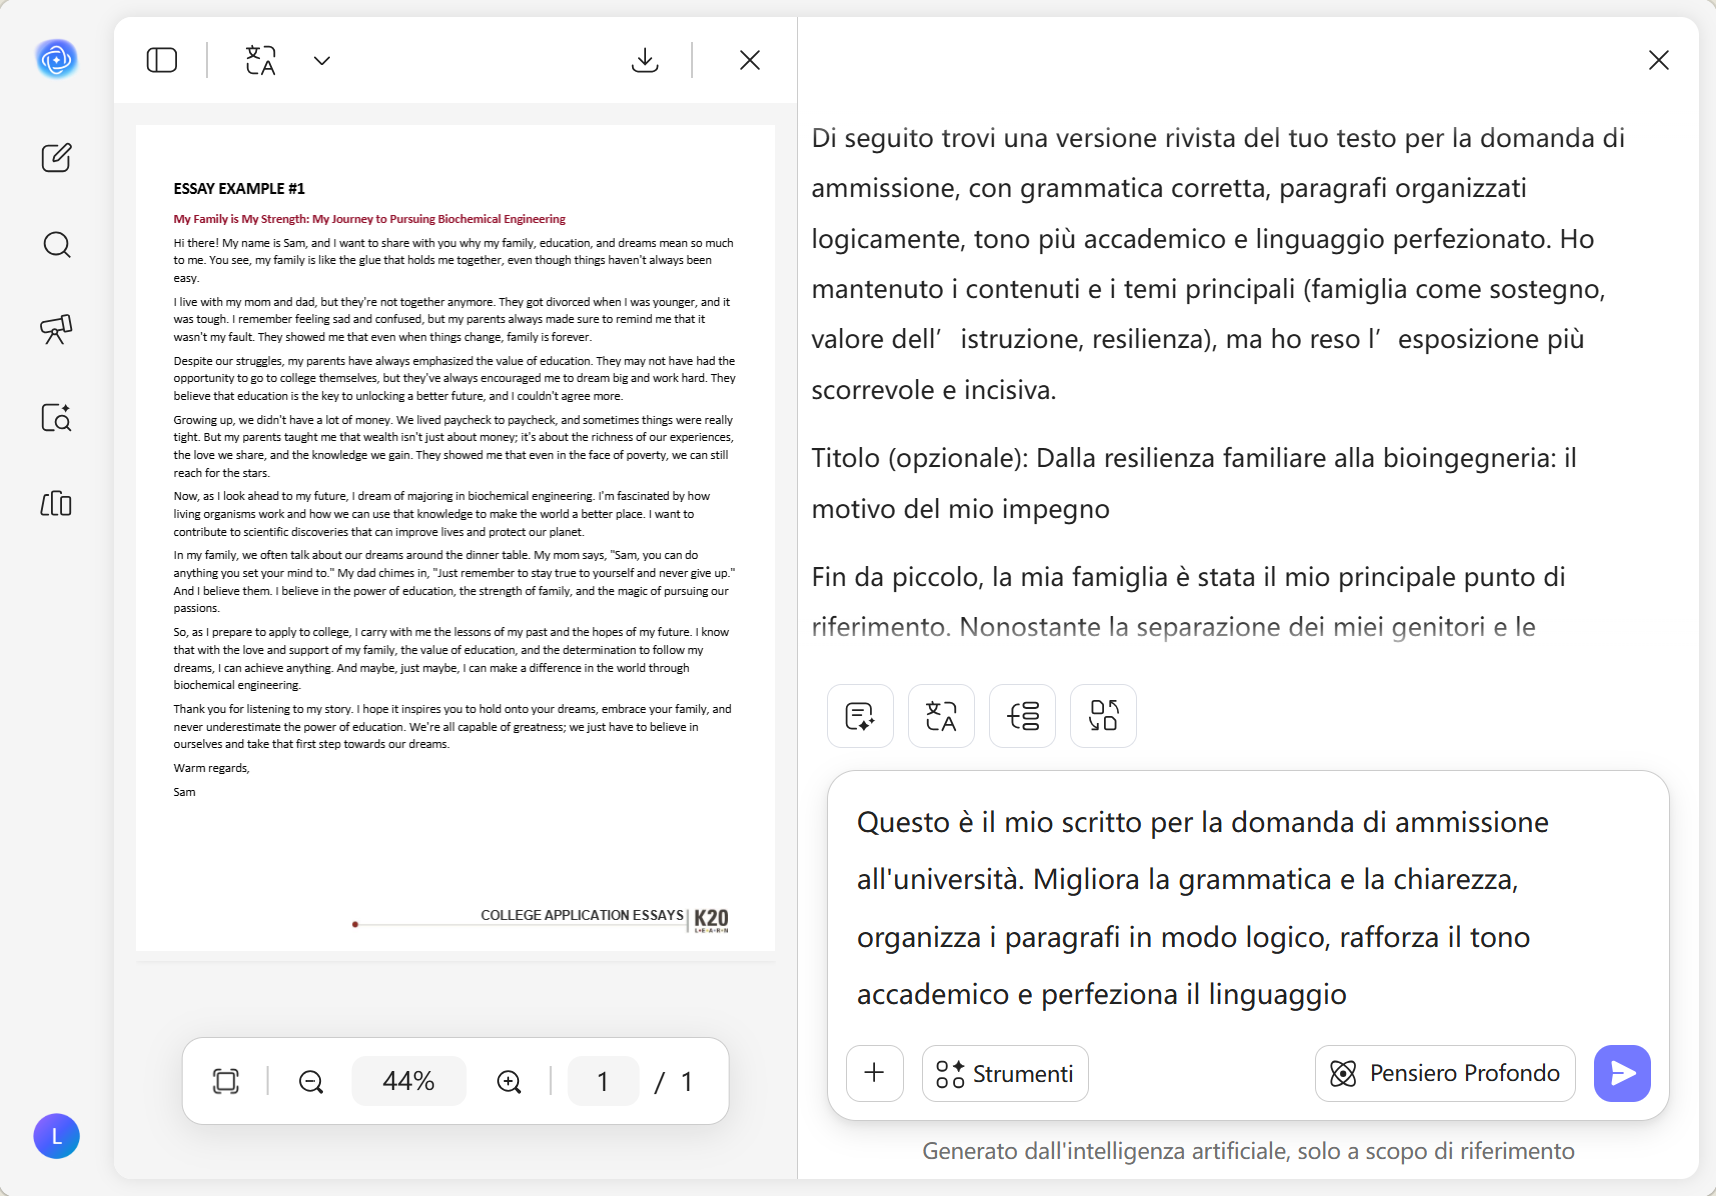Click the 'ESSAY EXAMPLE #1' heading
The width and height of the screenshot is (1716, 1196).
[239, 188]
